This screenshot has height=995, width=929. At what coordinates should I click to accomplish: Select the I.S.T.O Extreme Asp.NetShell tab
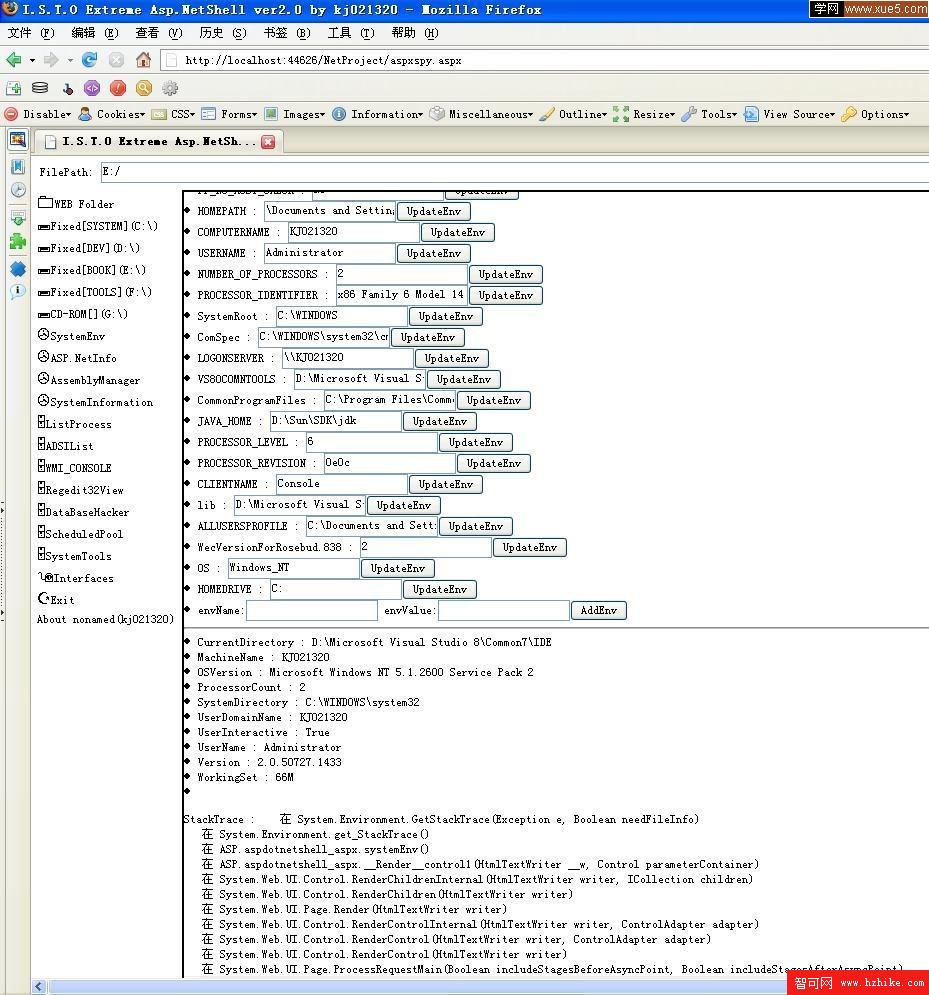(x=159, y=142)
